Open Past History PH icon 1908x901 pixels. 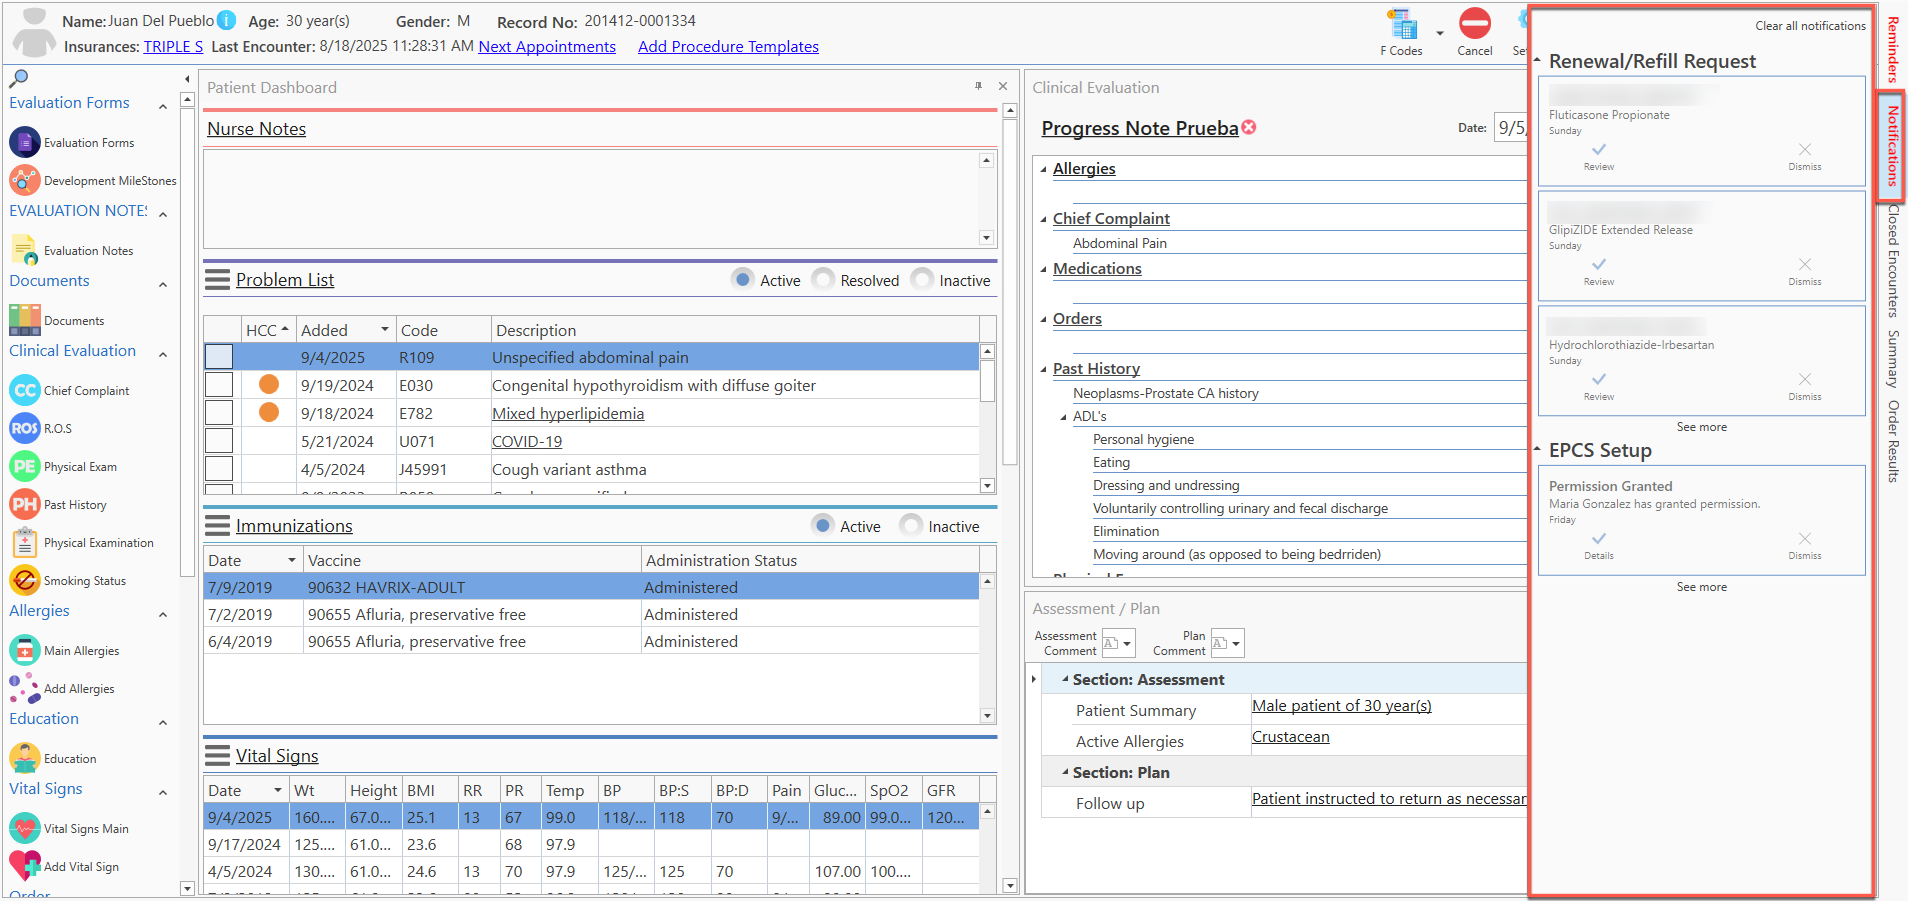point(25,504)
